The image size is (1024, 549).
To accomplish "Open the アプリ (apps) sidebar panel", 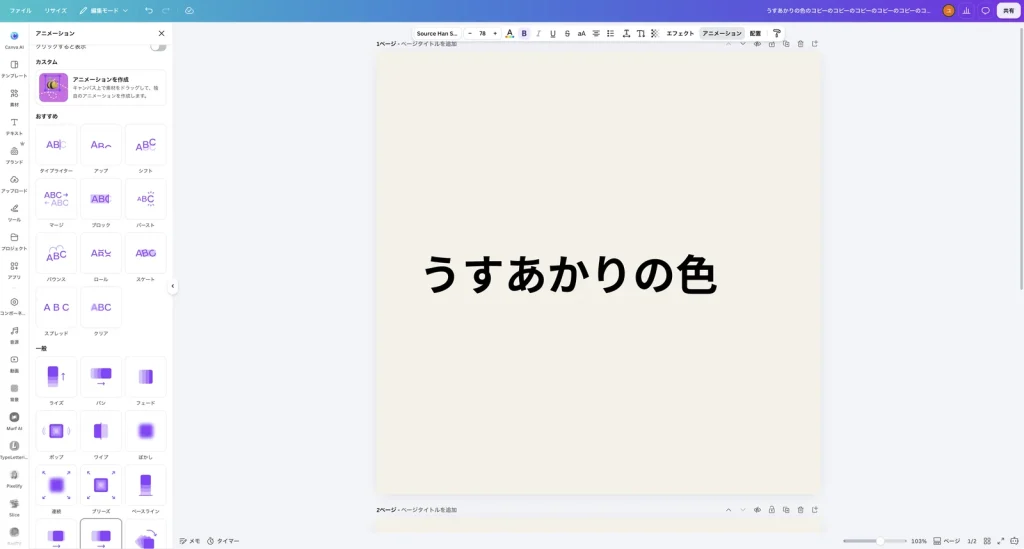I will coord(14,270).
